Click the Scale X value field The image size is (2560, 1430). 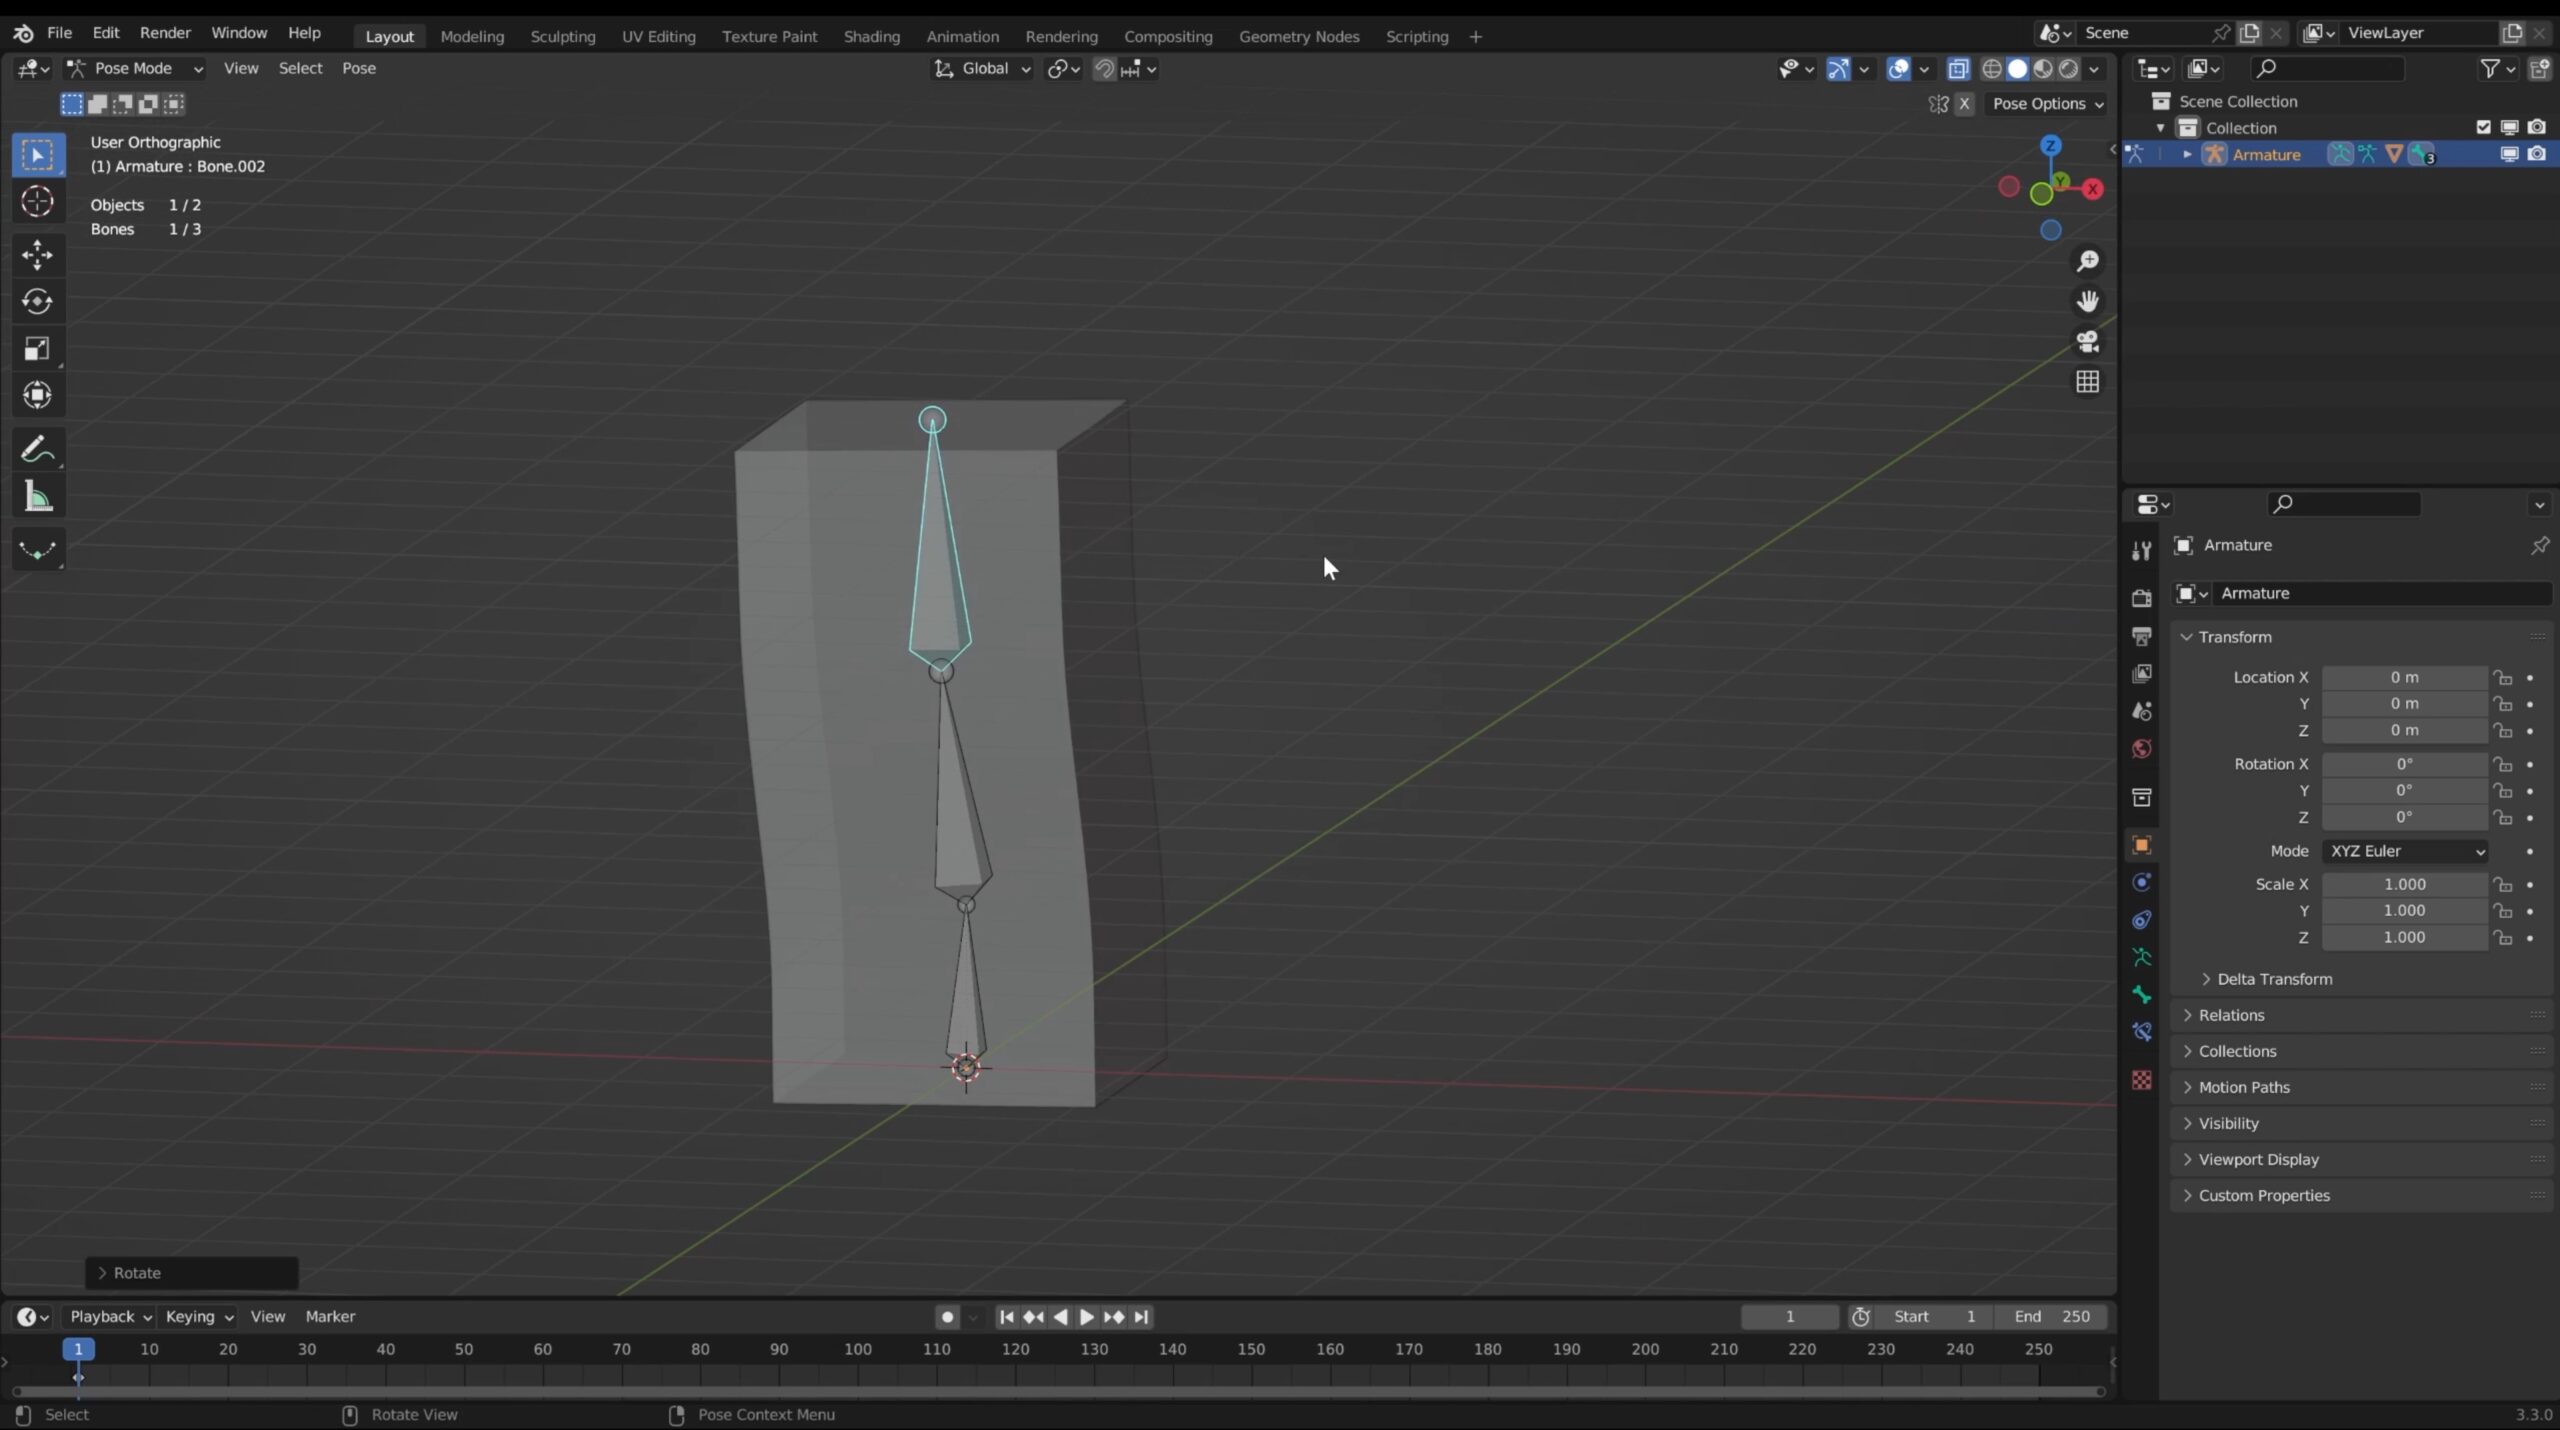tap(2403, 884)
